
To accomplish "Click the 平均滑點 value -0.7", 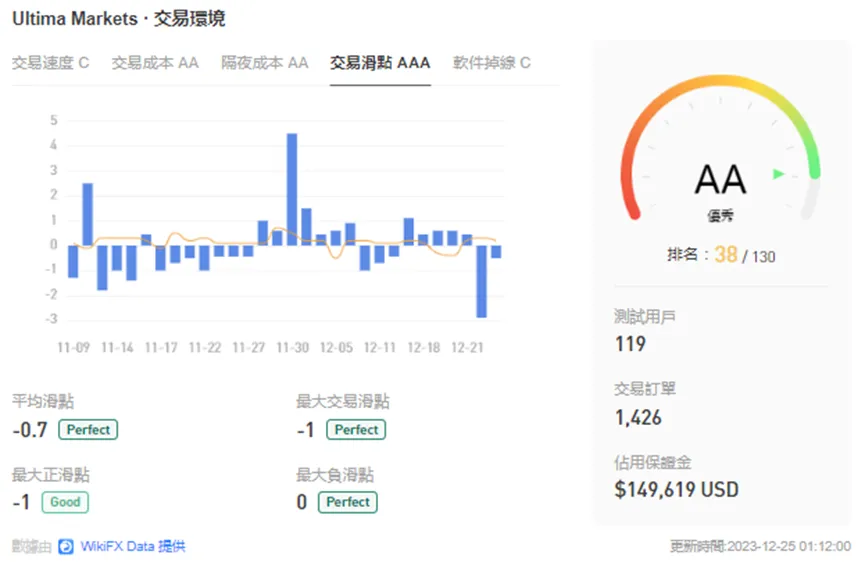I will click(x=30, y=430).
